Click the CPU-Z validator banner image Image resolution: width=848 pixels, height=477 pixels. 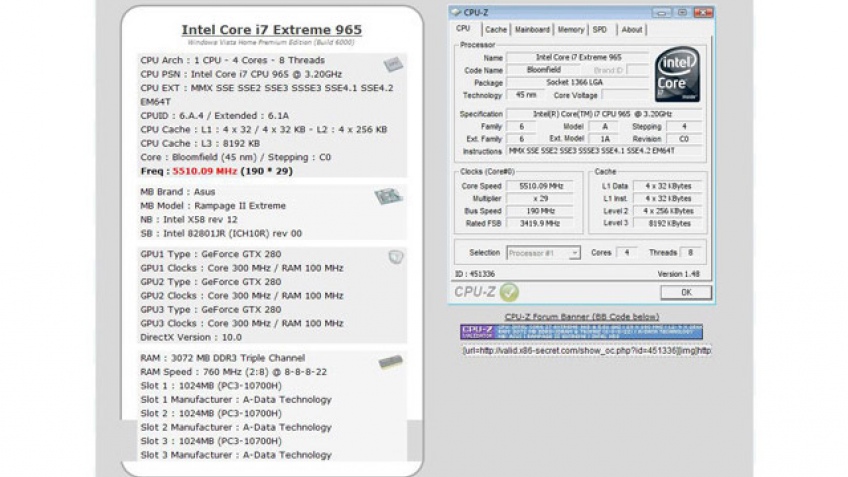(x=581, y=332)
